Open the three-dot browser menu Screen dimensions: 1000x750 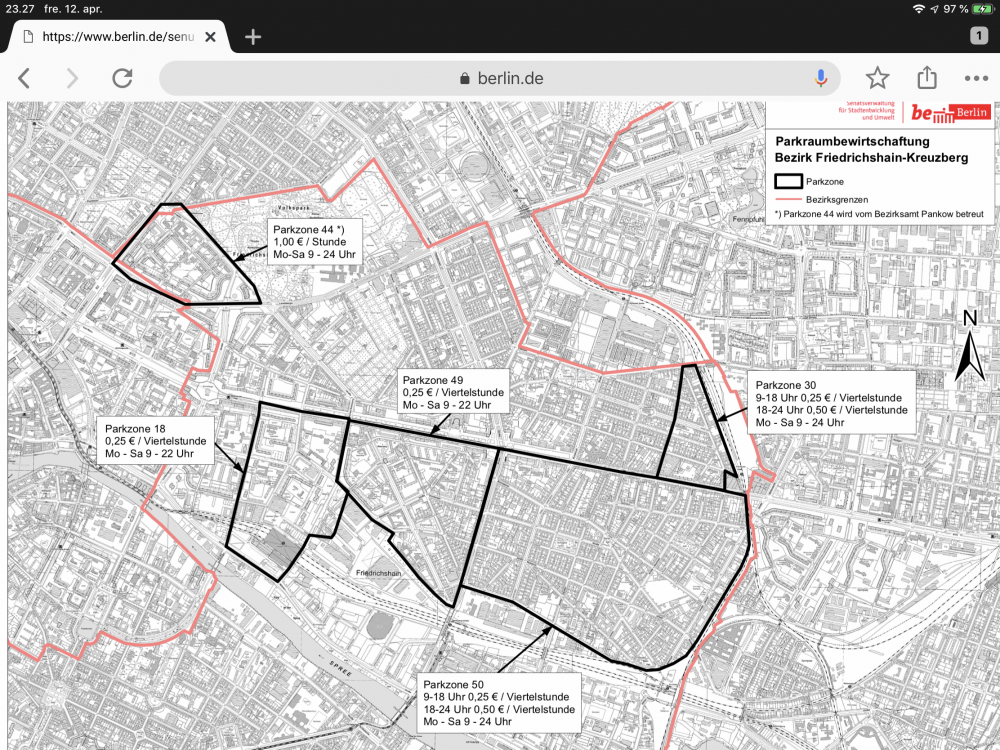(976, 78)
